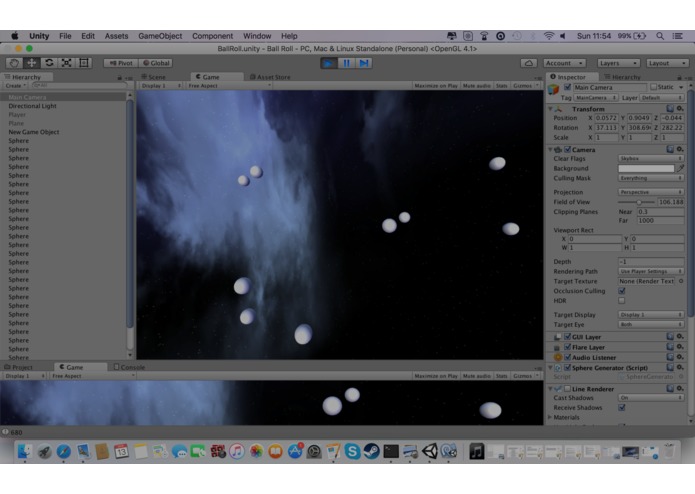Open Skype from the Dock
This screenshot has height=494, width=695.
click(x=352, y=451)
